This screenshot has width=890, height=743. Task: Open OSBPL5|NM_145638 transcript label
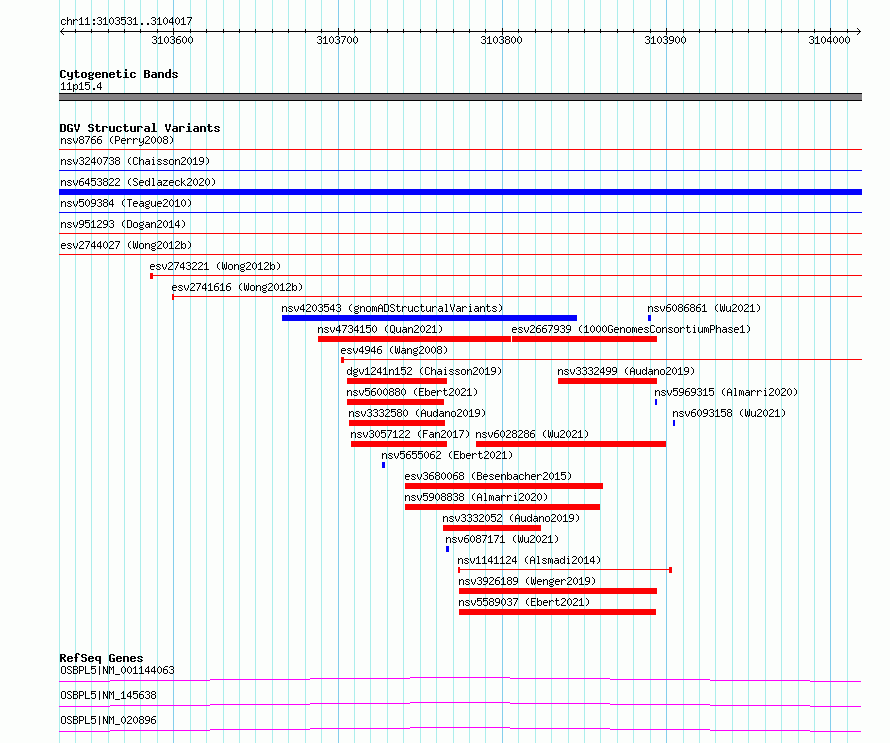108,695
